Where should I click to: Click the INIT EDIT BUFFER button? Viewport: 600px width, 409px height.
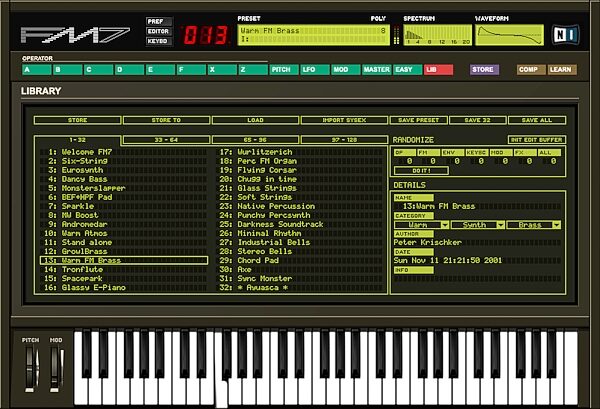(537, 140)
